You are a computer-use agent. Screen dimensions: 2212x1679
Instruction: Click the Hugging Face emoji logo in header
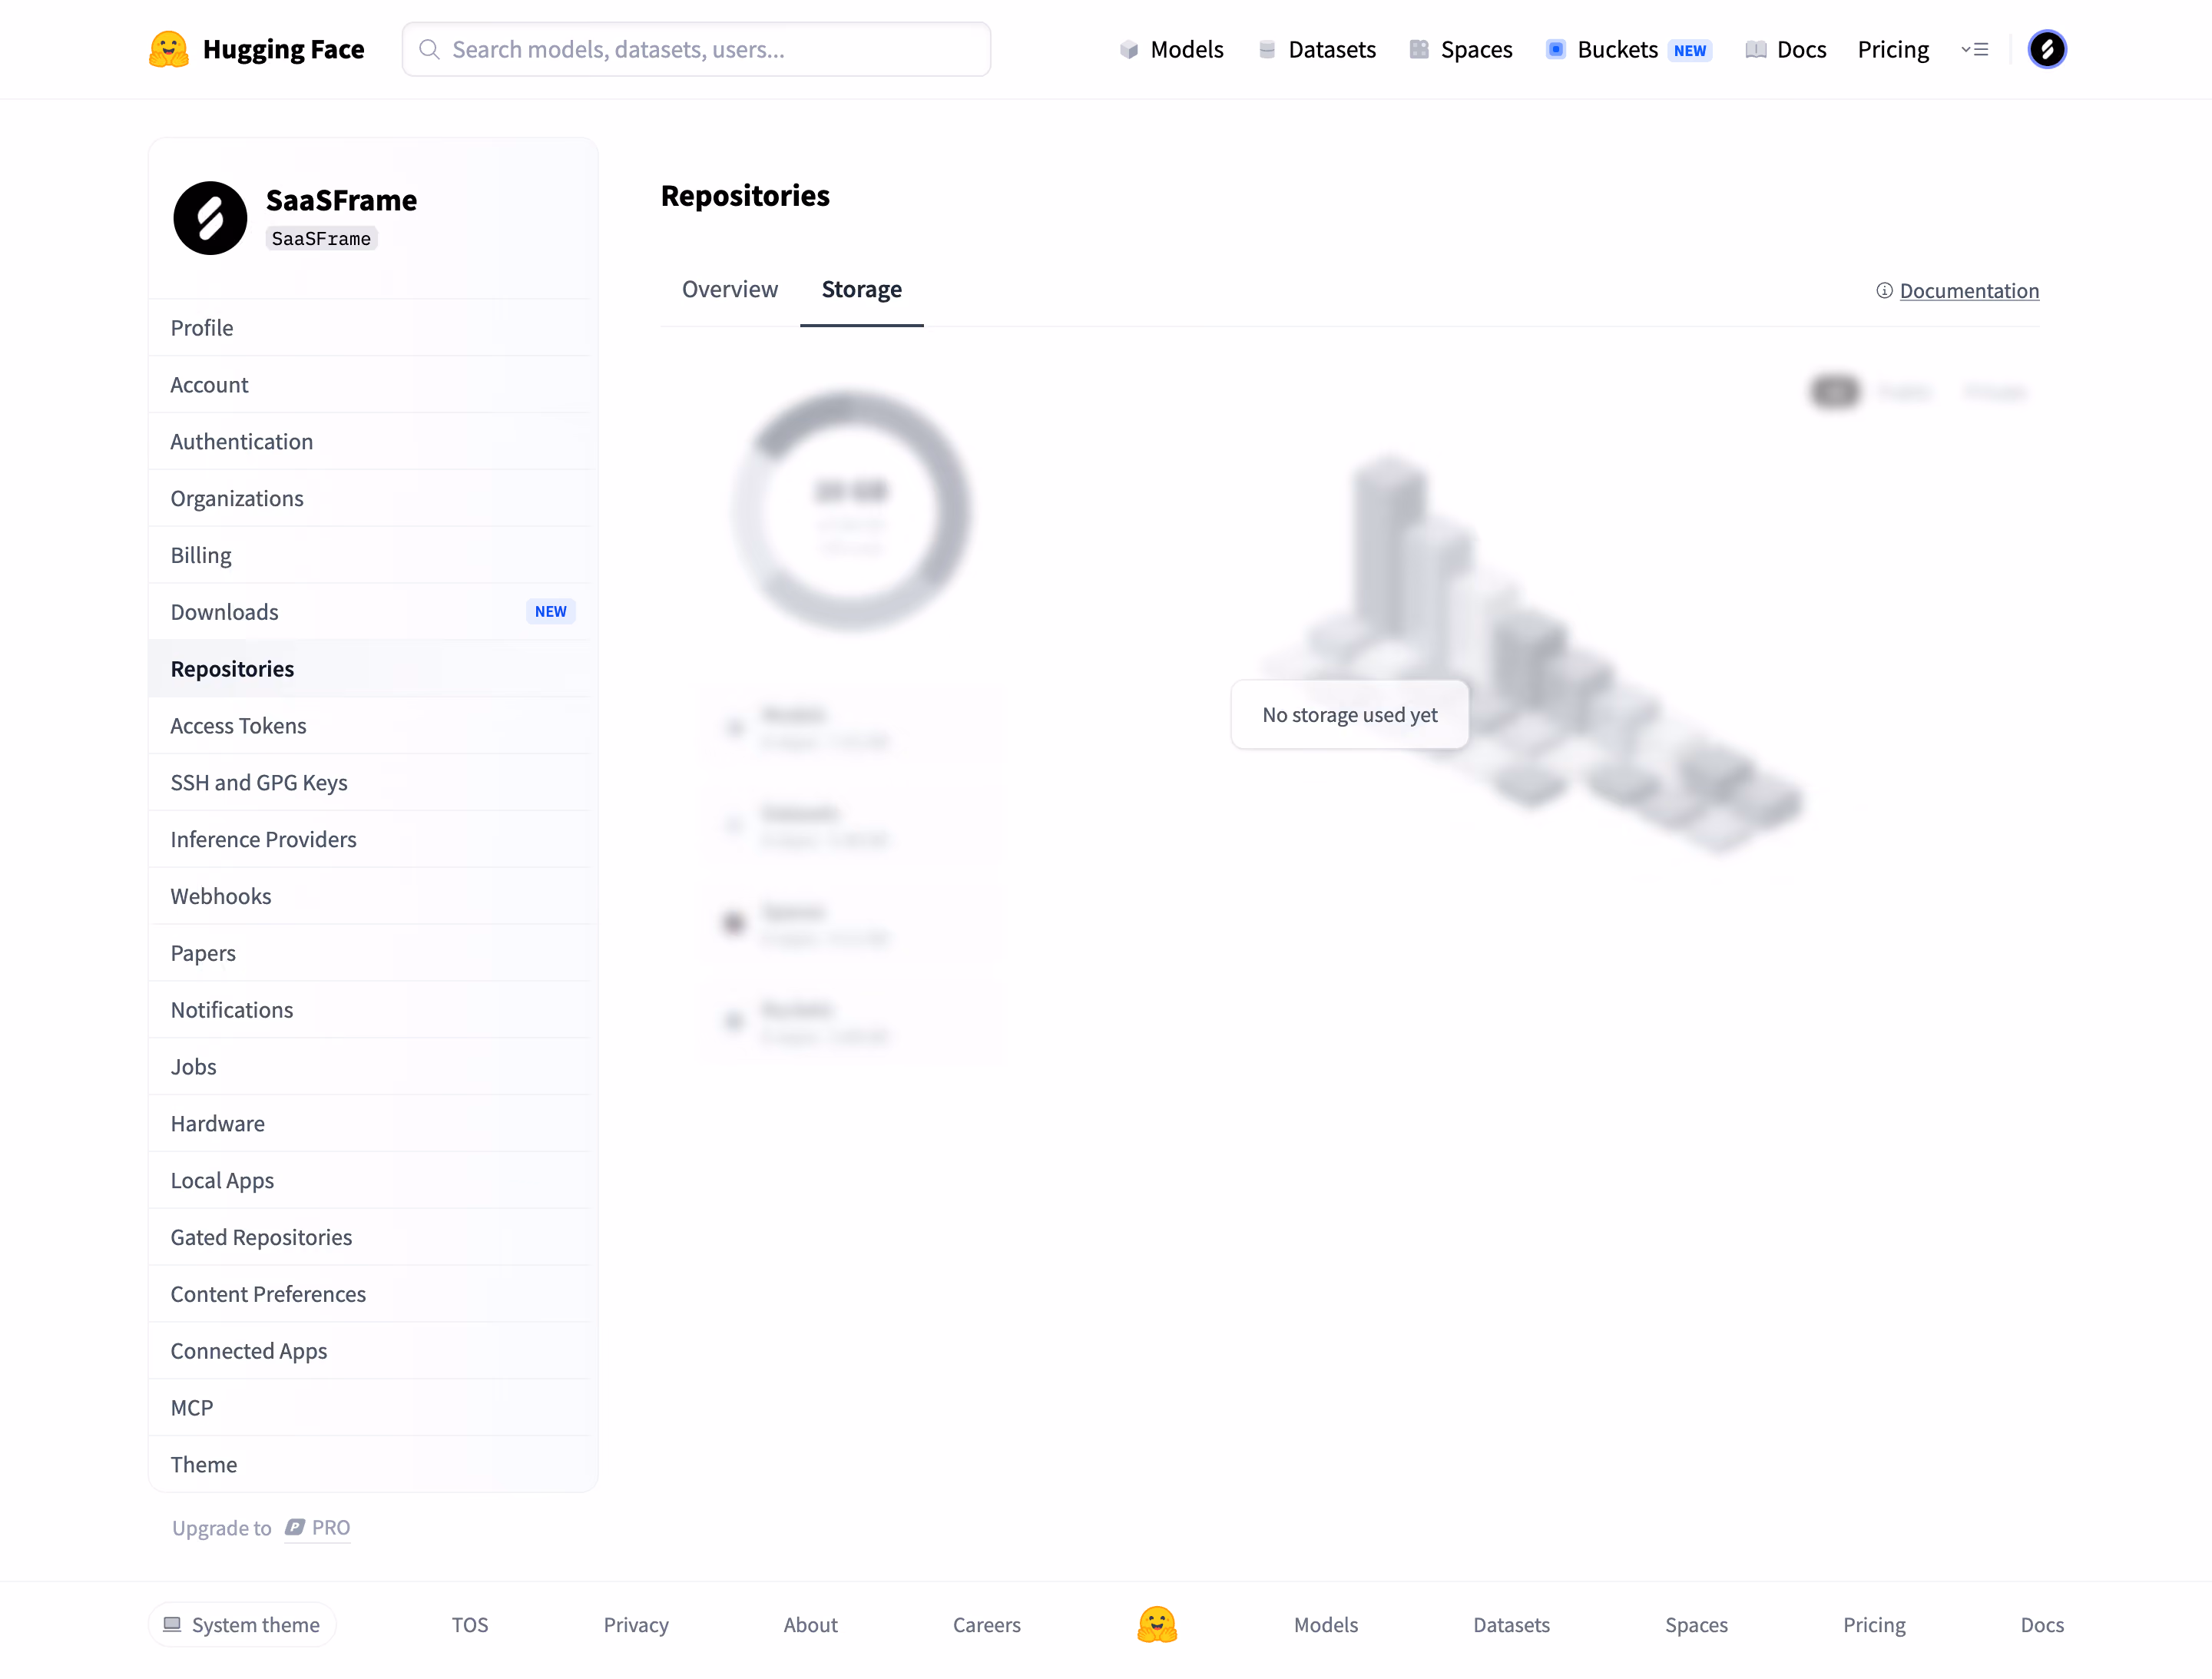click(168, 49)
